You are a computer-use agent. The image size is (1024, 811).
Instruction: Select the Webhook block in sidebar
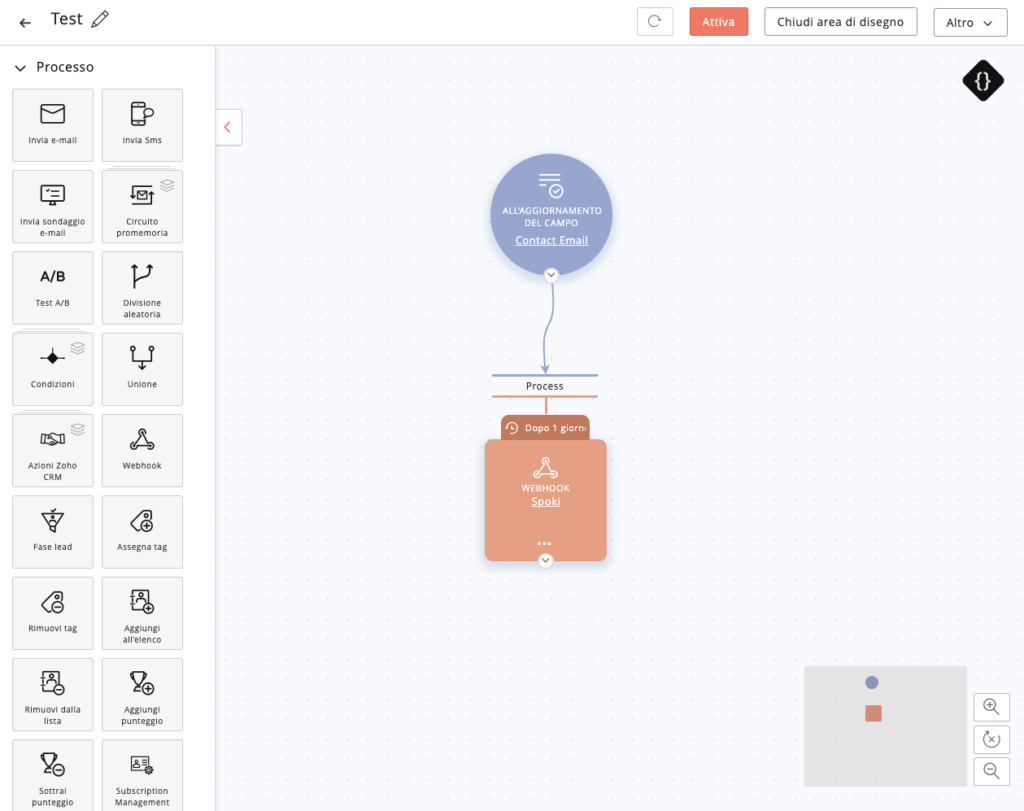click(142, 449)
